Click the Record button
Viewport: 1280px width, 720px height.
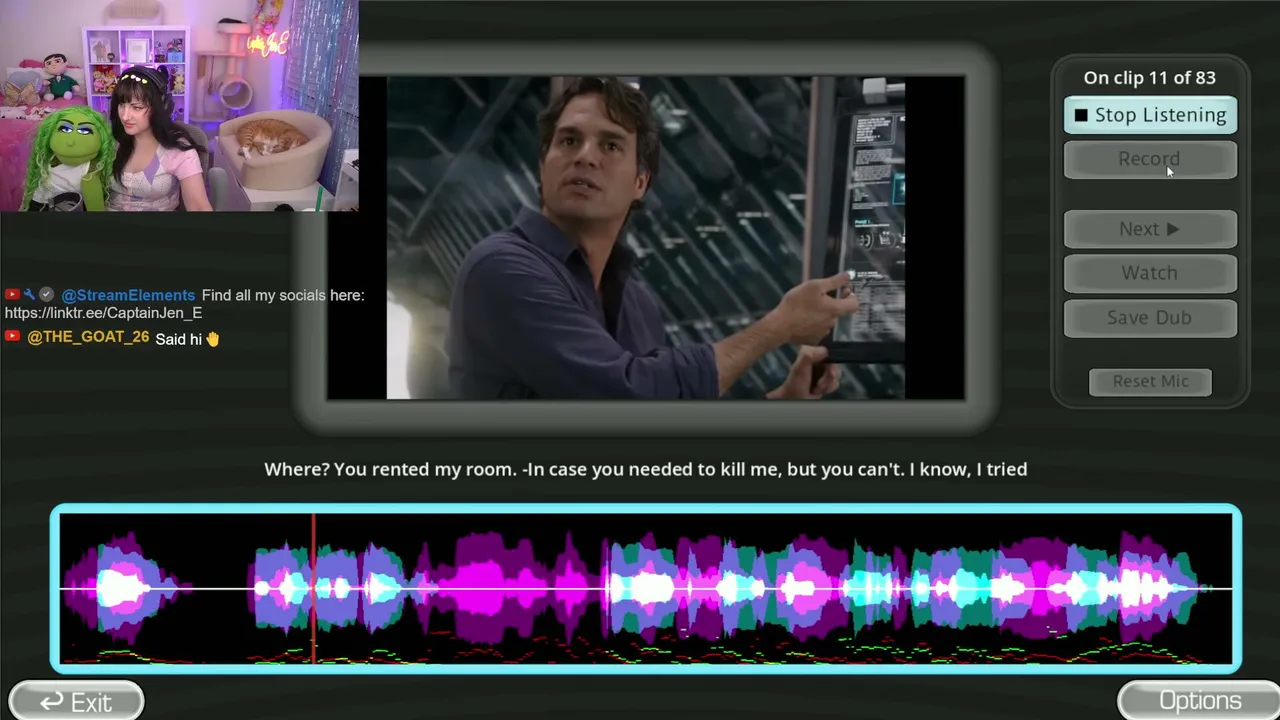(1150, 159)
